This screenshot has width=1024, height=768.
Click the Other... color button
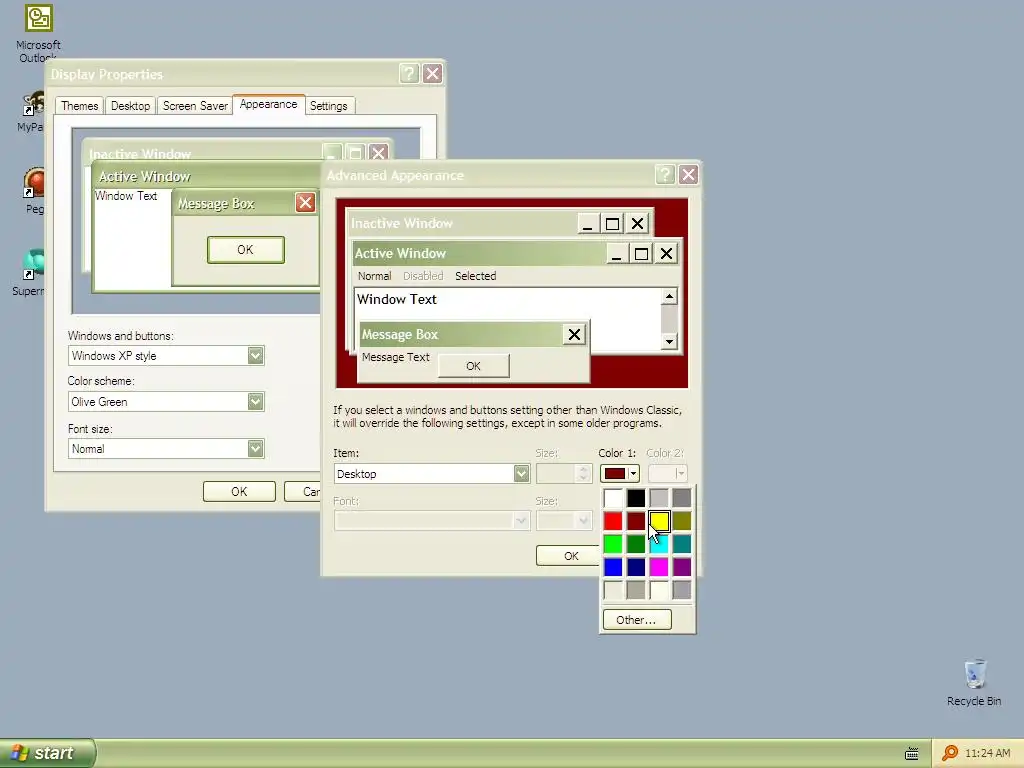click(637, 620)
